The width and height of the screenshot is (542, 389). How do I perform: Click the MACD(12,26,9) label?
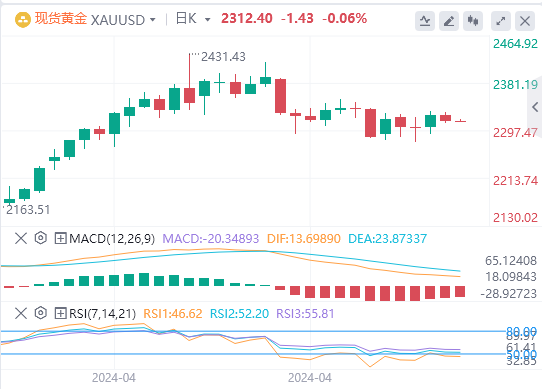112,239
